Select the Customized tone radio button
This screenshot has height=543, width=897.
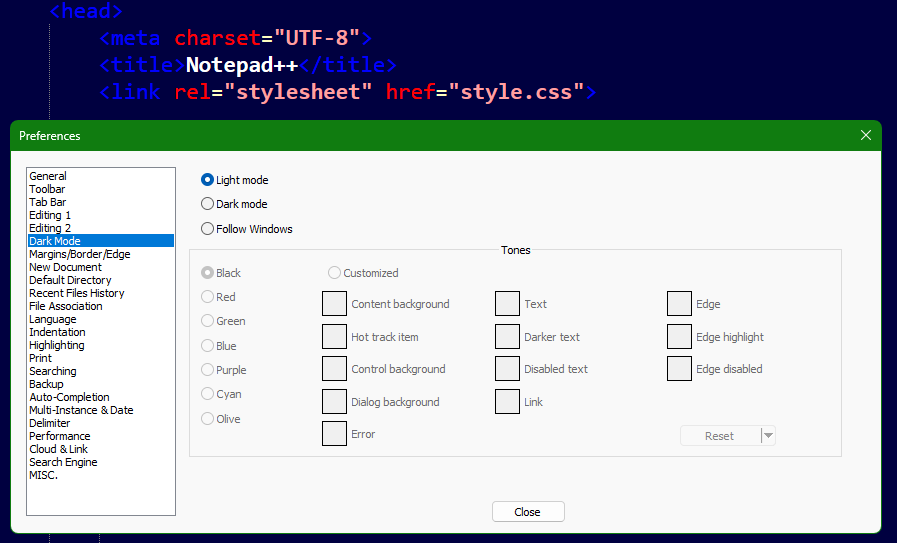pyautogui.click(x=334, y=273)
